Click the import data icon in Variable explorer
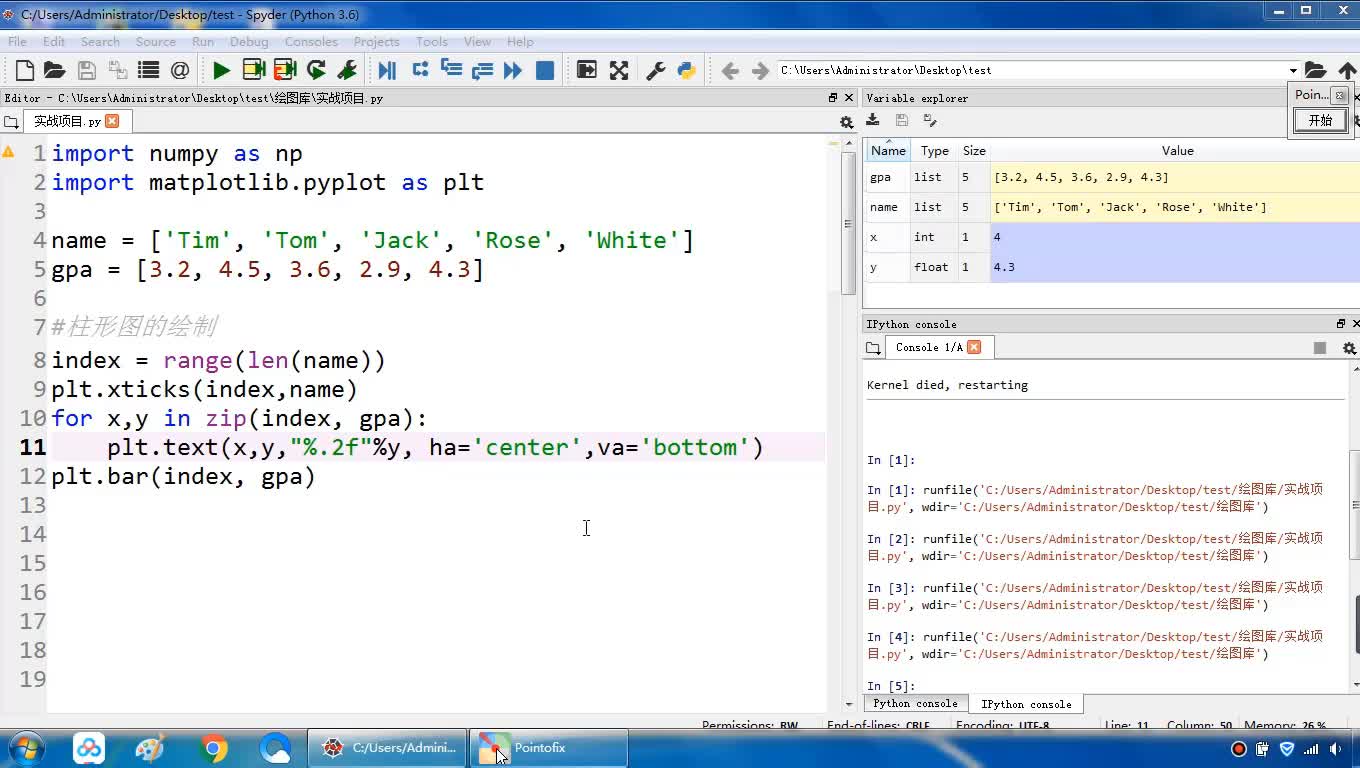Image resolution: width=1360 pixels, height=768 pixels. coord(873,120)
